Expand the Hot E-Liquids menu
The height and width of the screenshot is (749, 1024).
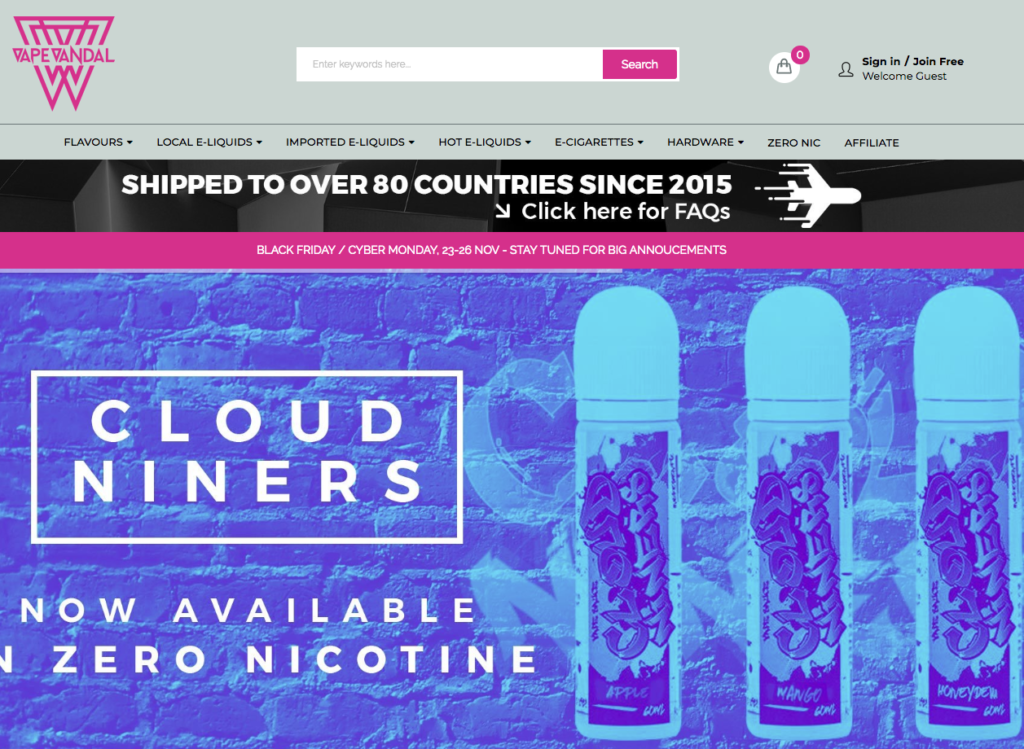(485, 142)
